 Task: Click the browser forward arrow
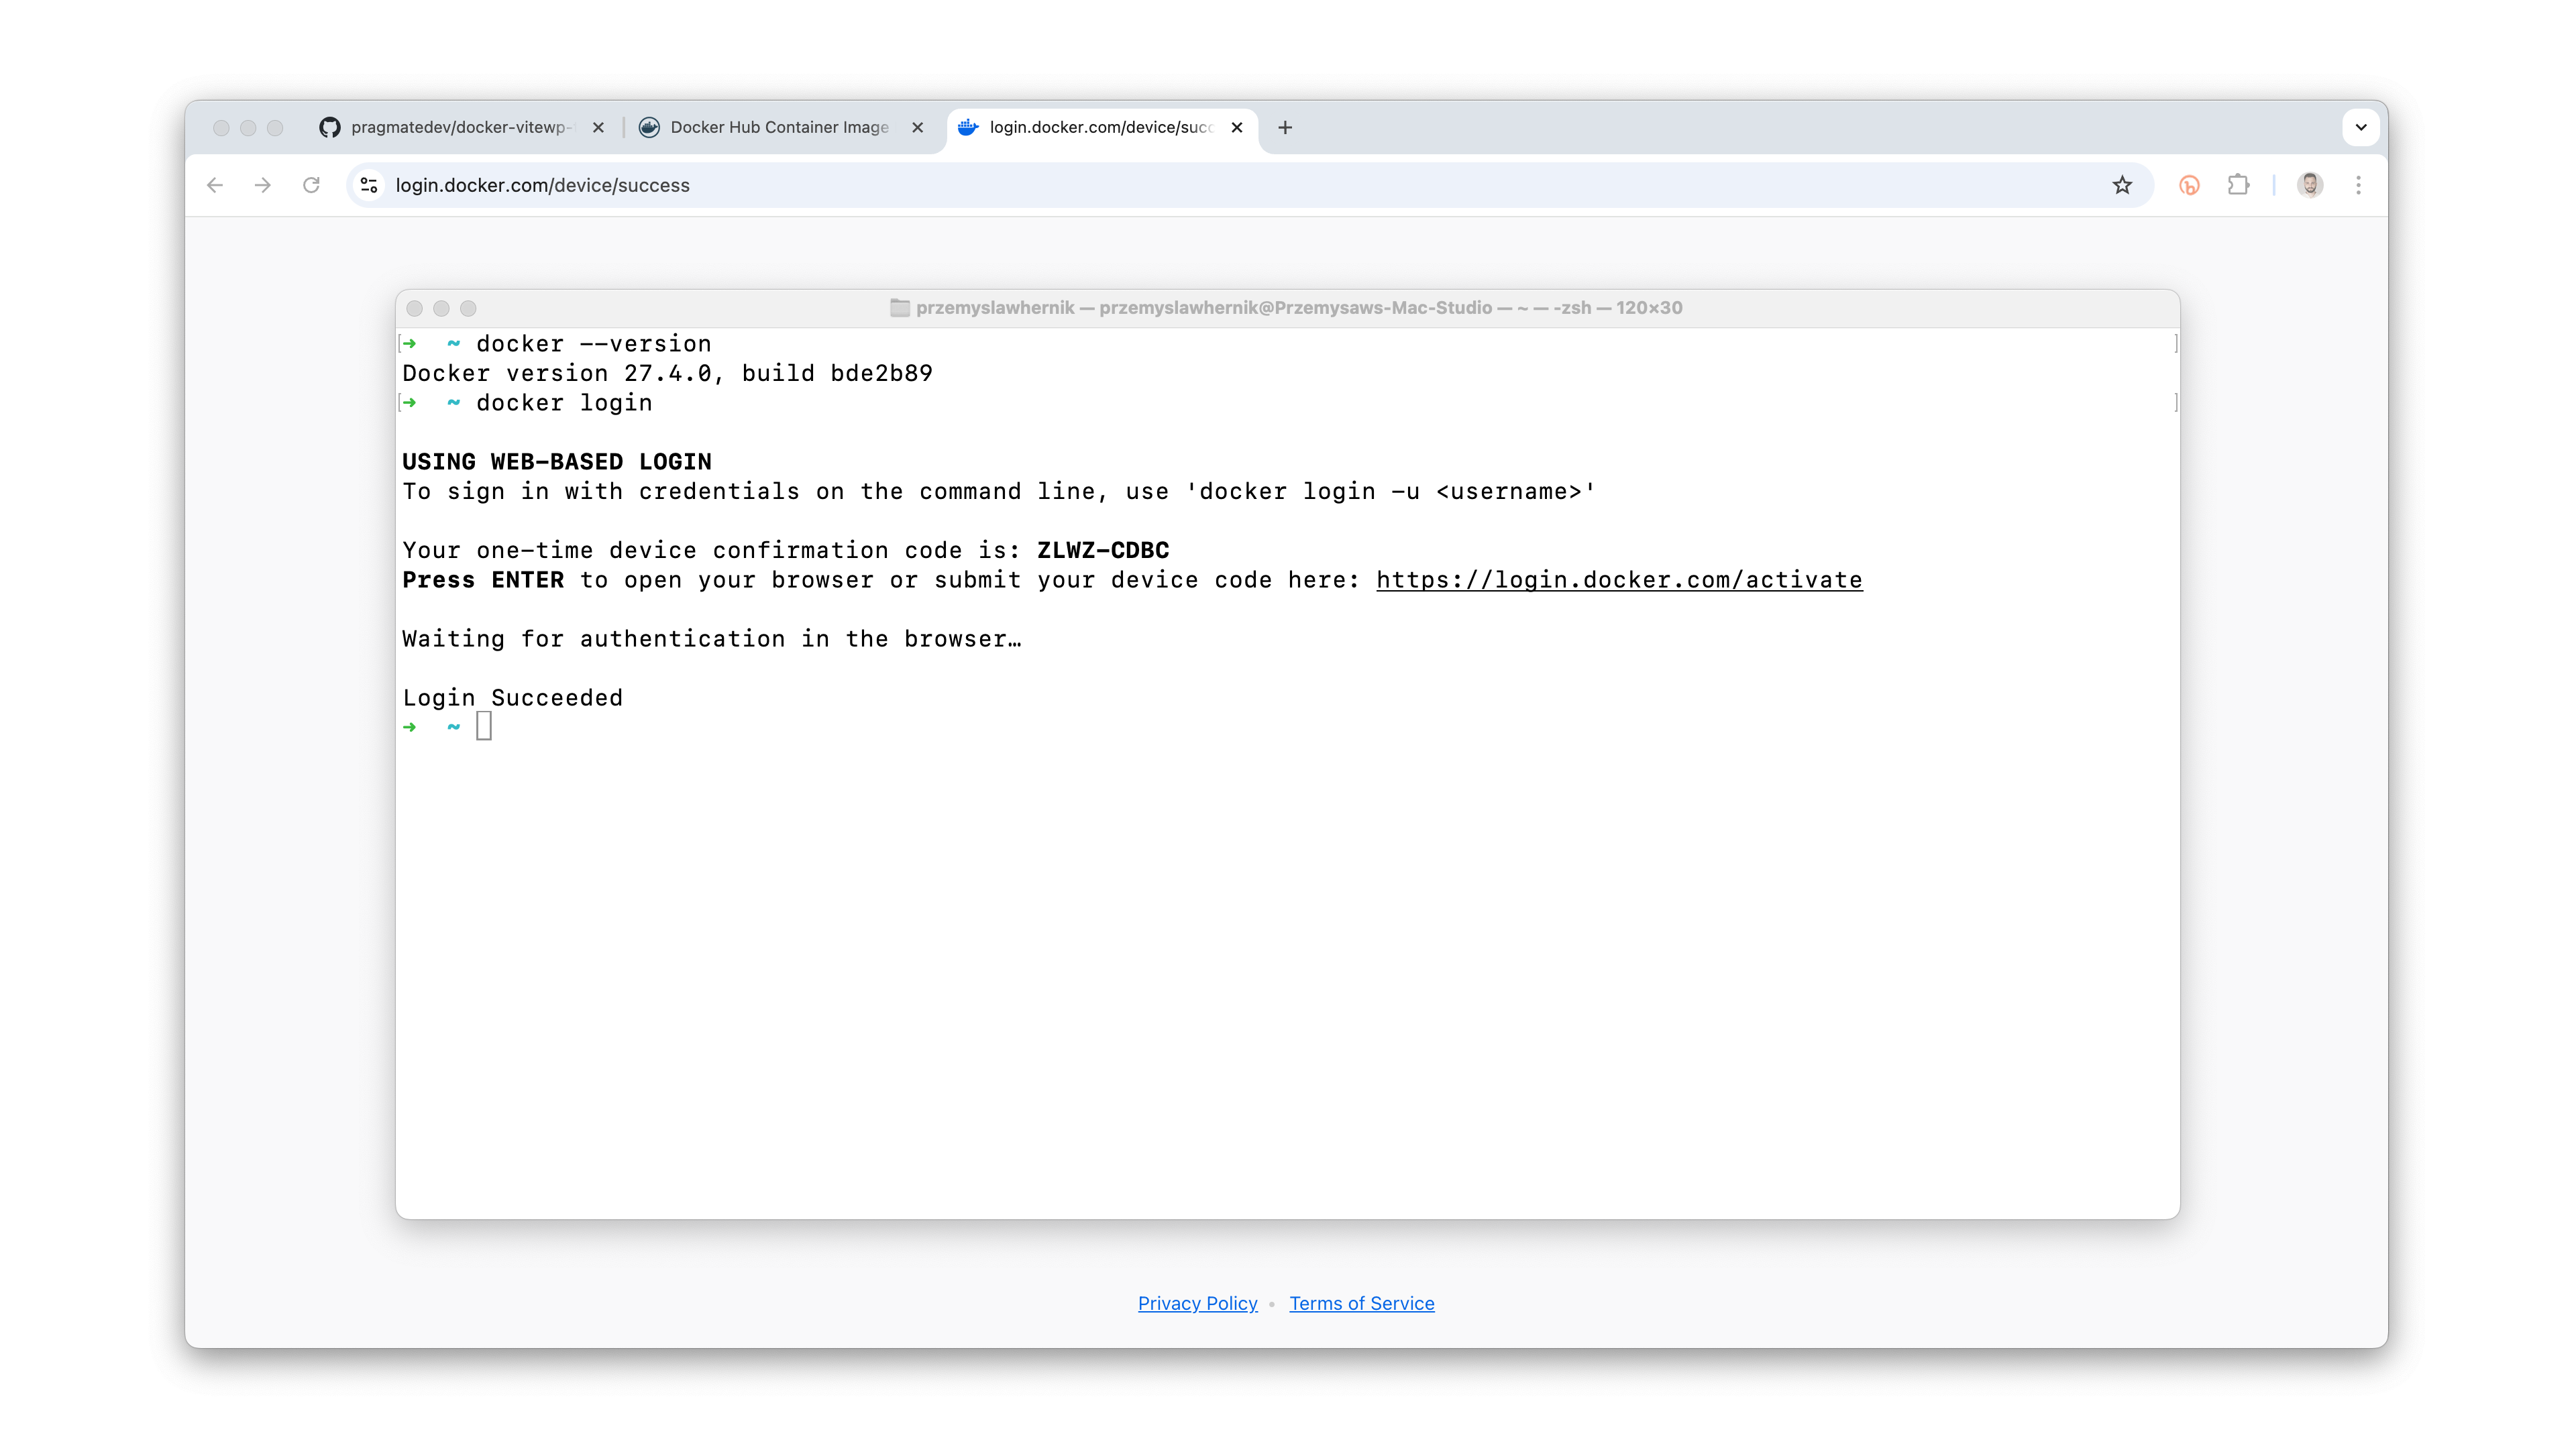[x=263, y=185]
